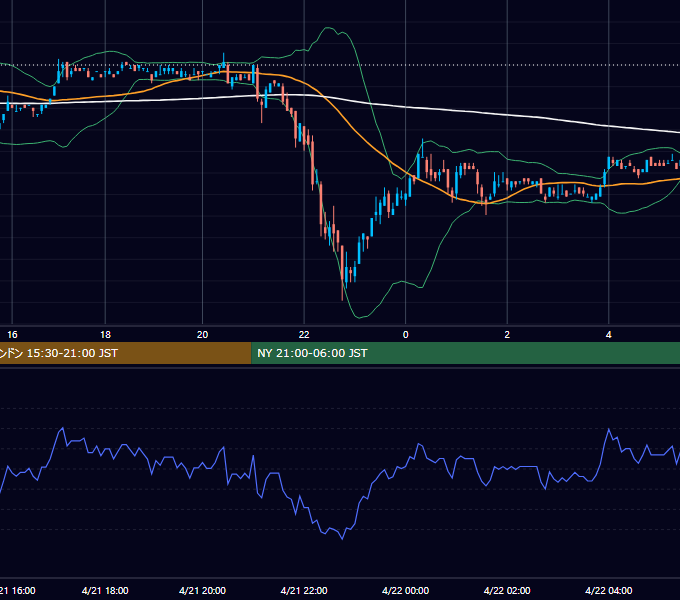Click the 4/21 22:00 date label
680x600 pixels.
(304, 590)
